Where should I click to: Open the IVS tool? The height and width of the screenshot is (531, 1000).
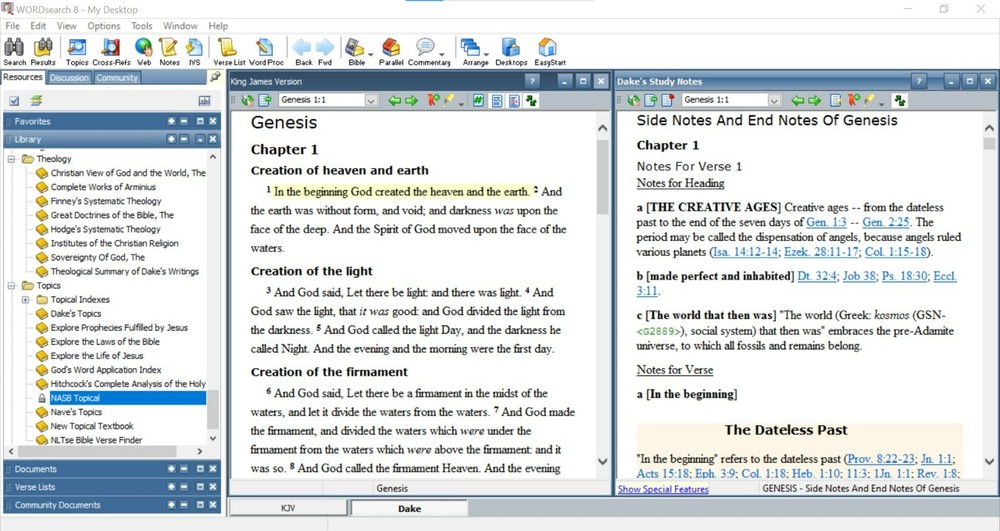pyautogui.click(x=195, y=52)
